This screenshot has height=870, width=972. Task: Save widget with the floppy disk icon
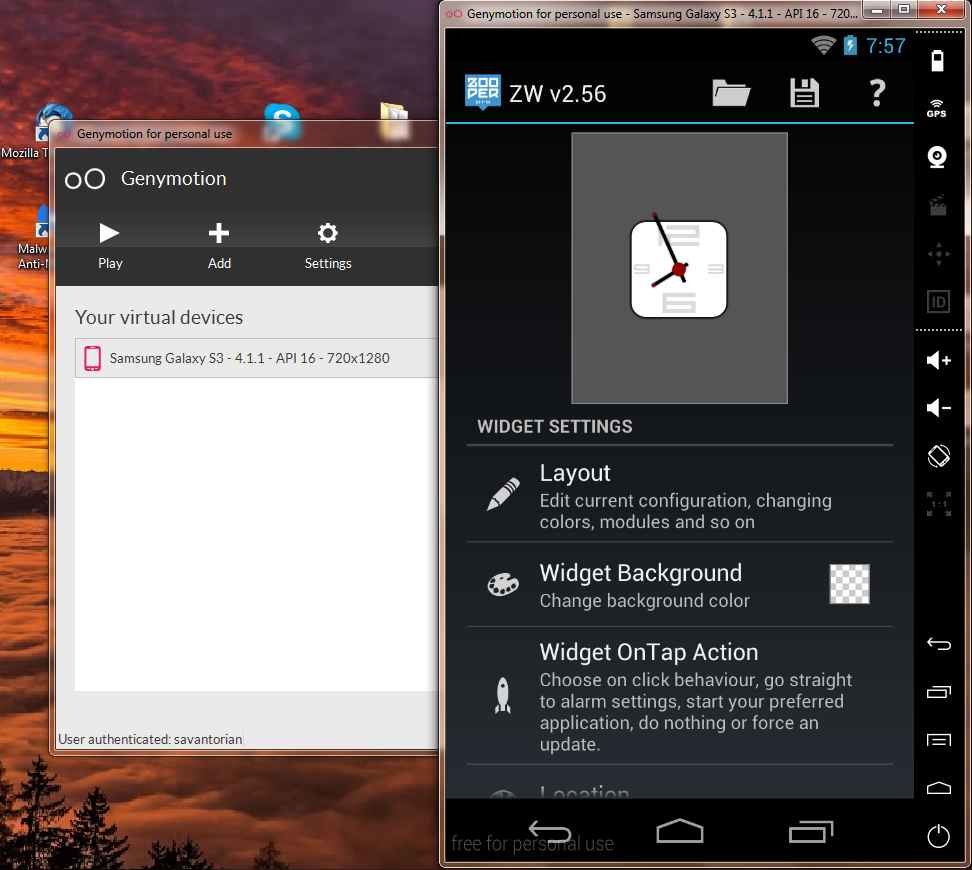click(x=805, y=94)
